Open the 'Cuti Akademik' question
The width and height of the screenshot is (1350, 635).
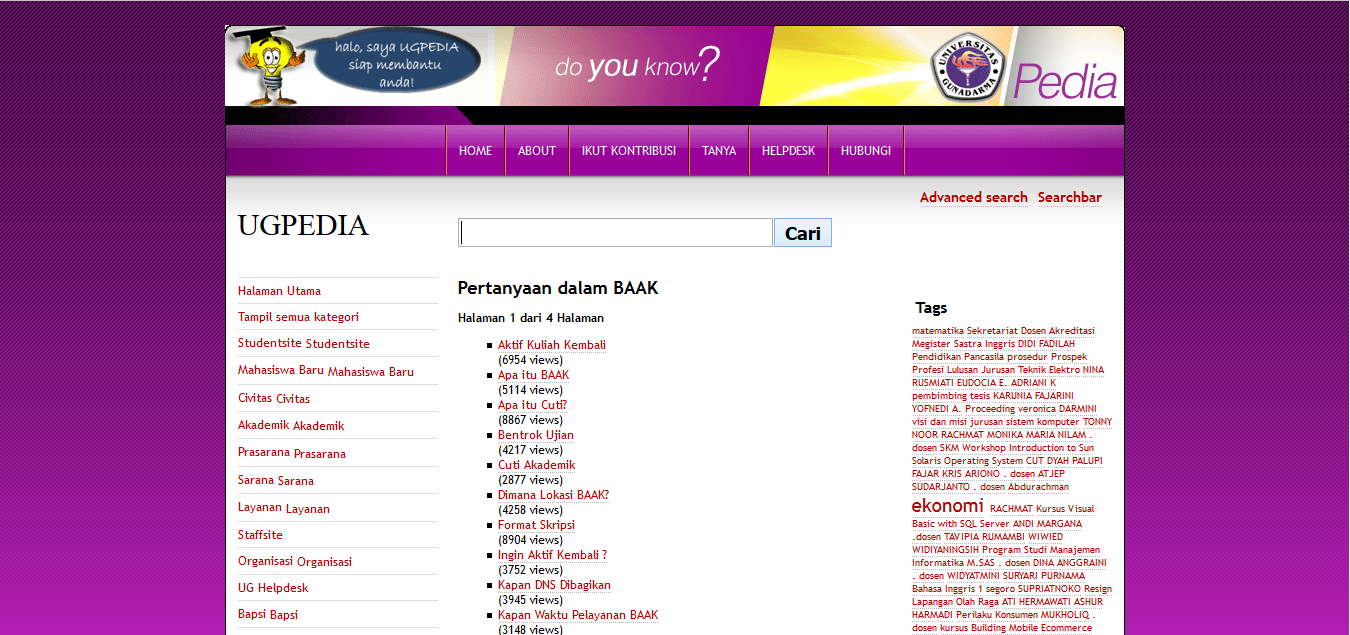click(537, 465)
